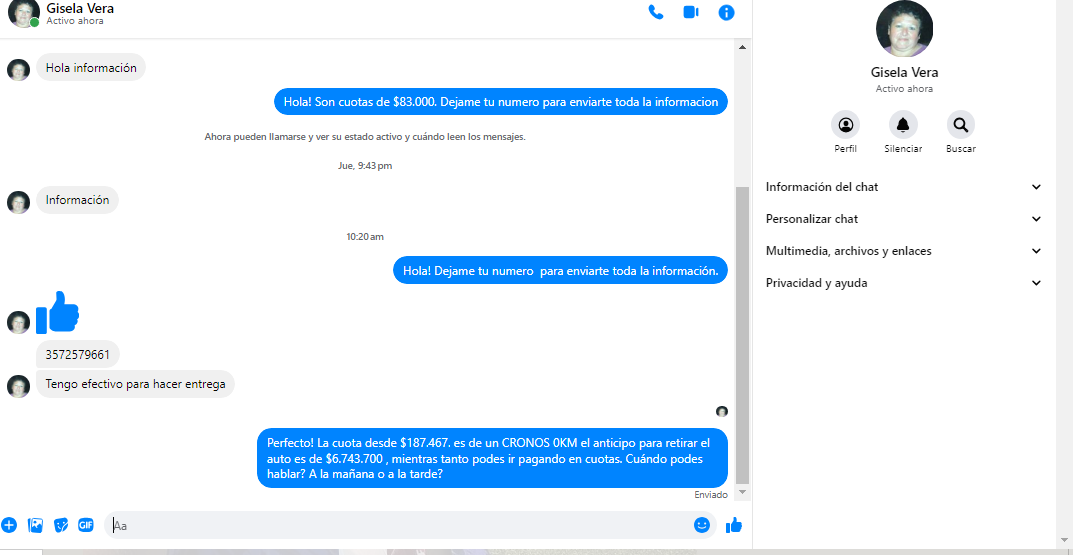
Task: Expand Privacidad y ayuda section
Action: coord(903,283)
